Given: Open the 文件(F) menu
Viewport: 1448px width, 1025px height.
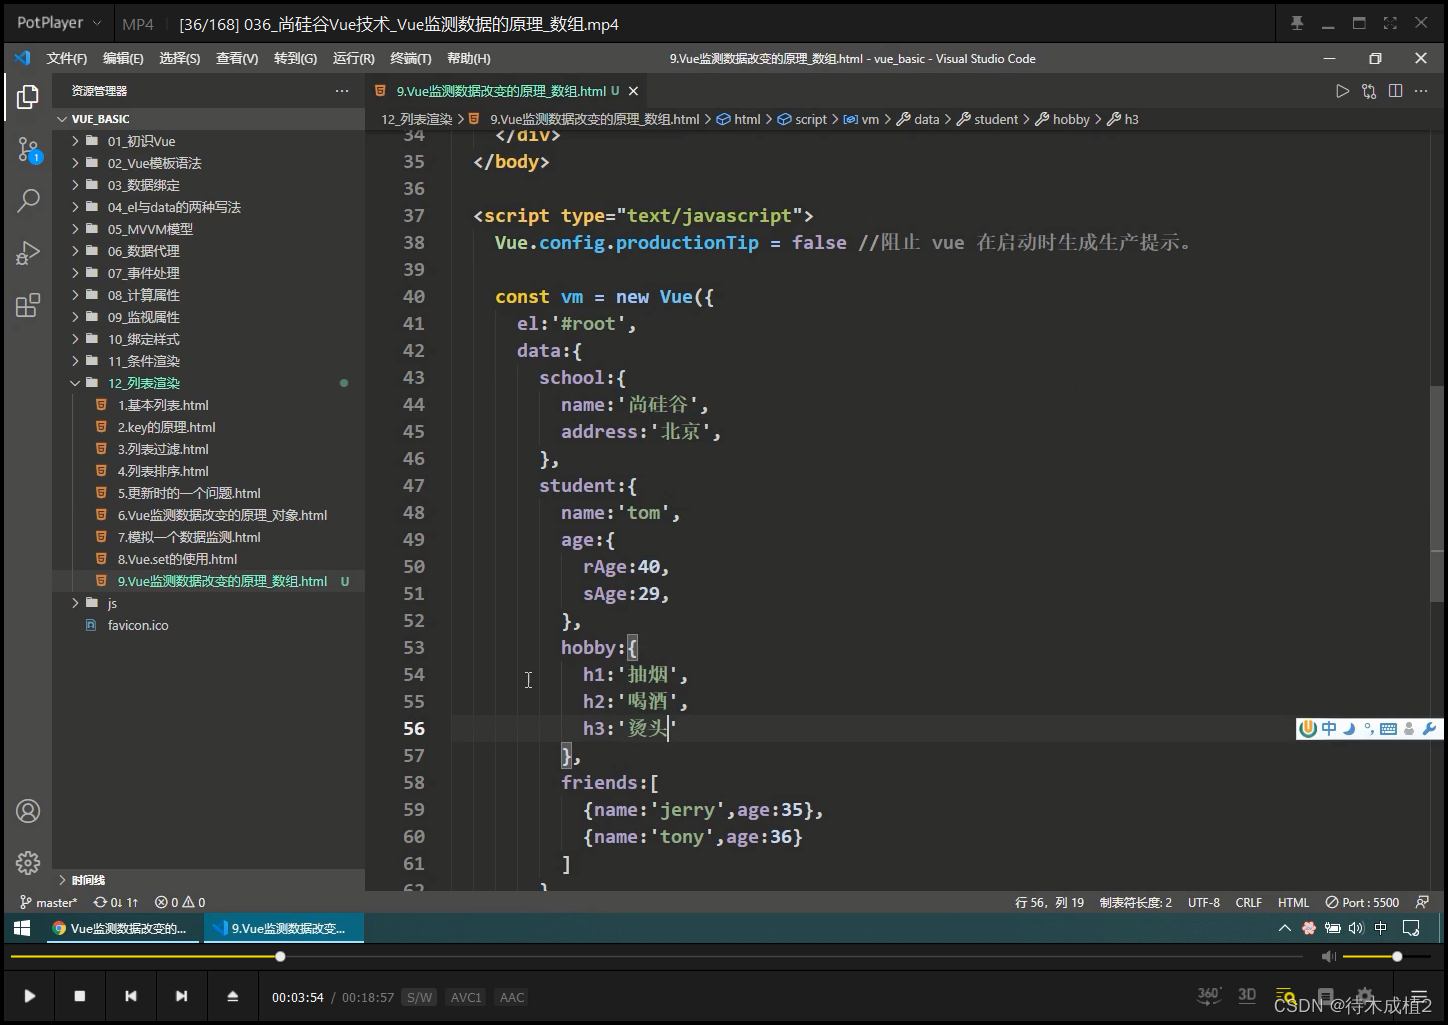Looking at the screenshot, I should click(67, 59).
